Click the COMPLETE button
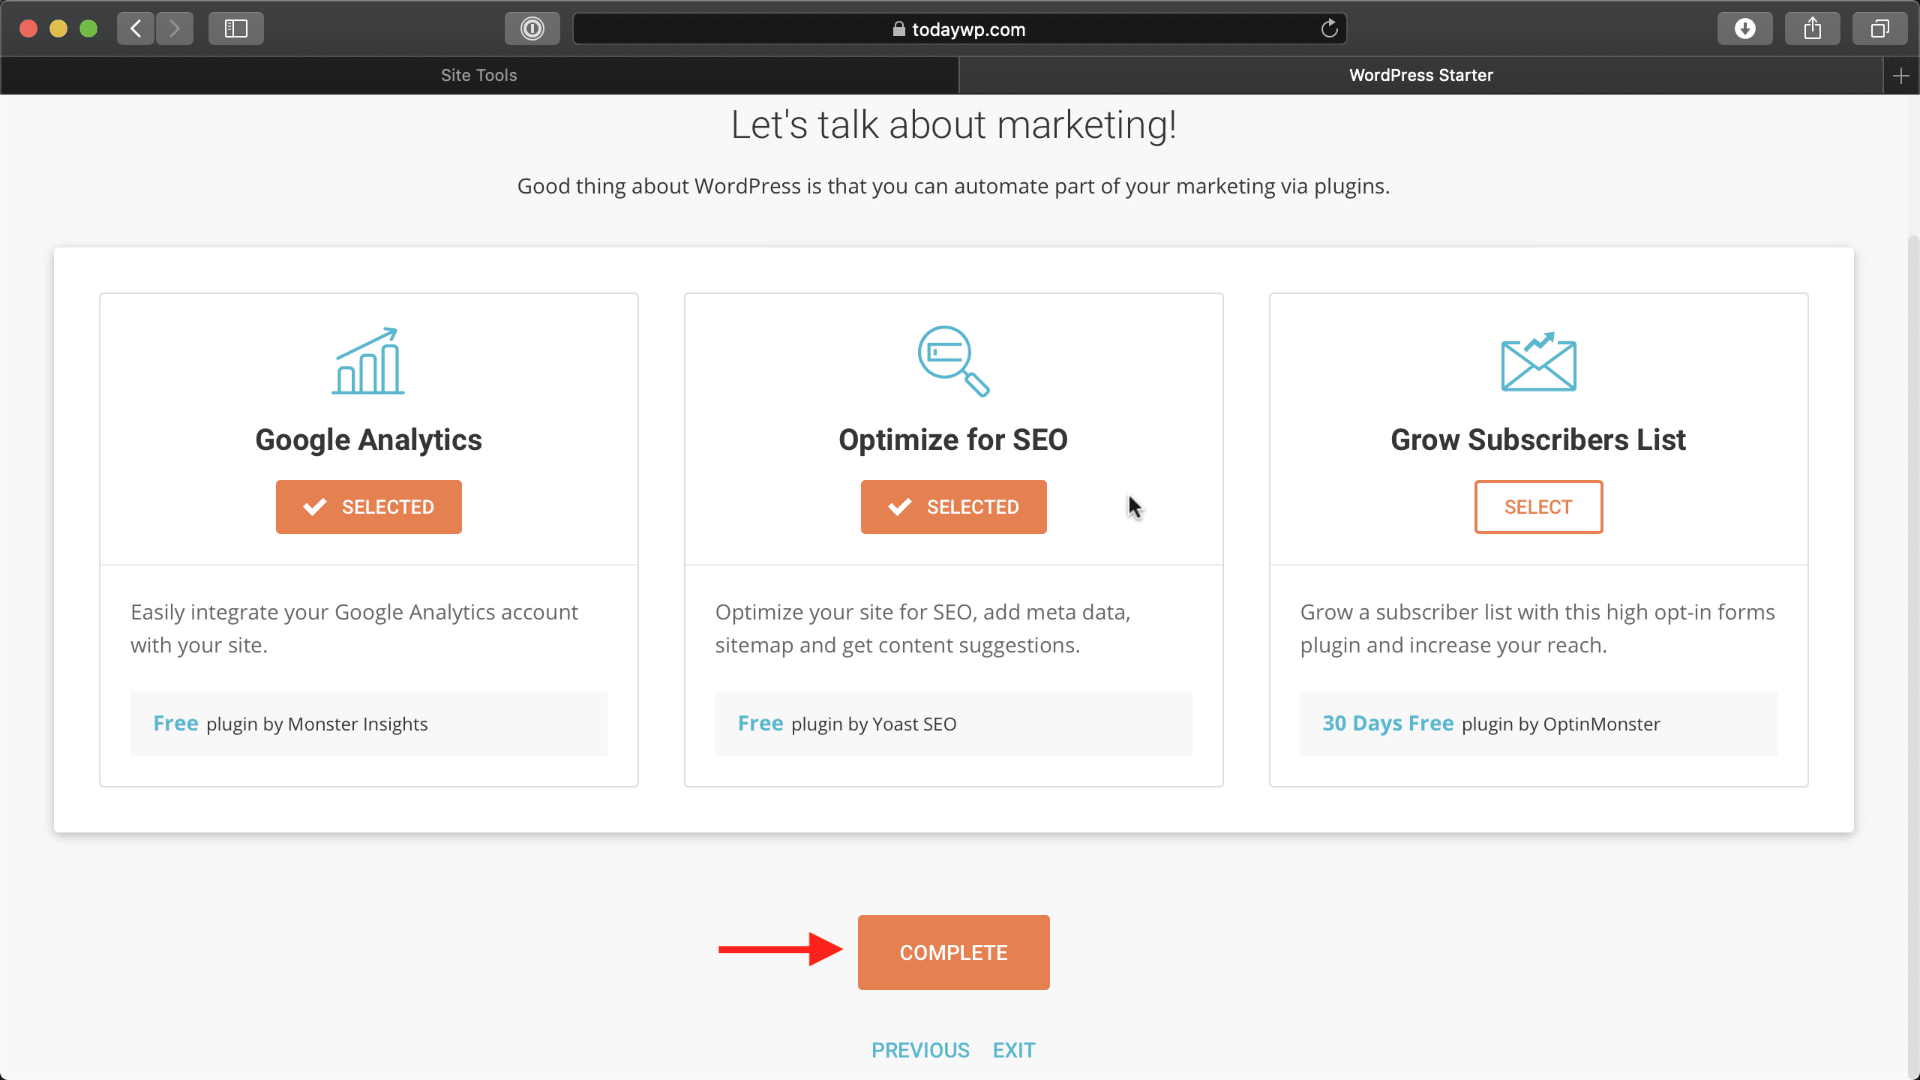The height and width of the screenshot is (1080, 1920). coord(954,953)
